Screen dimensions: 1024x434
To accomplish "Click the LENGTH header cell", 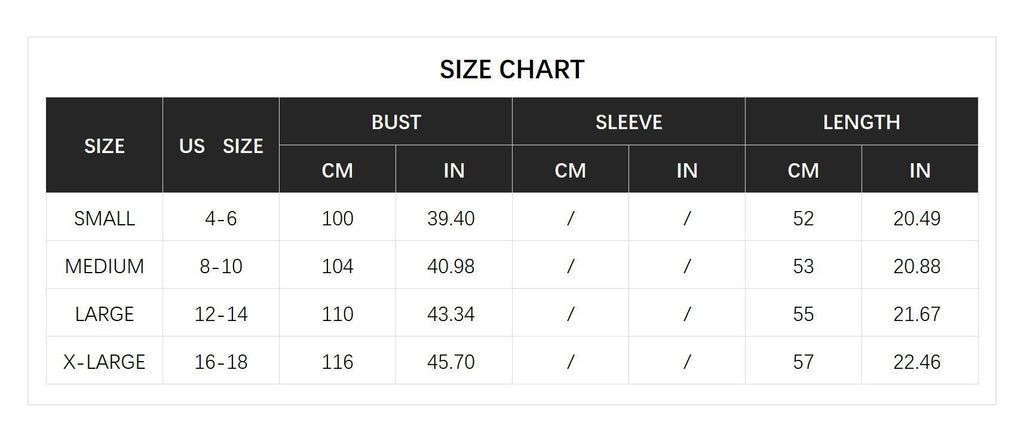I will coord(861,122).
